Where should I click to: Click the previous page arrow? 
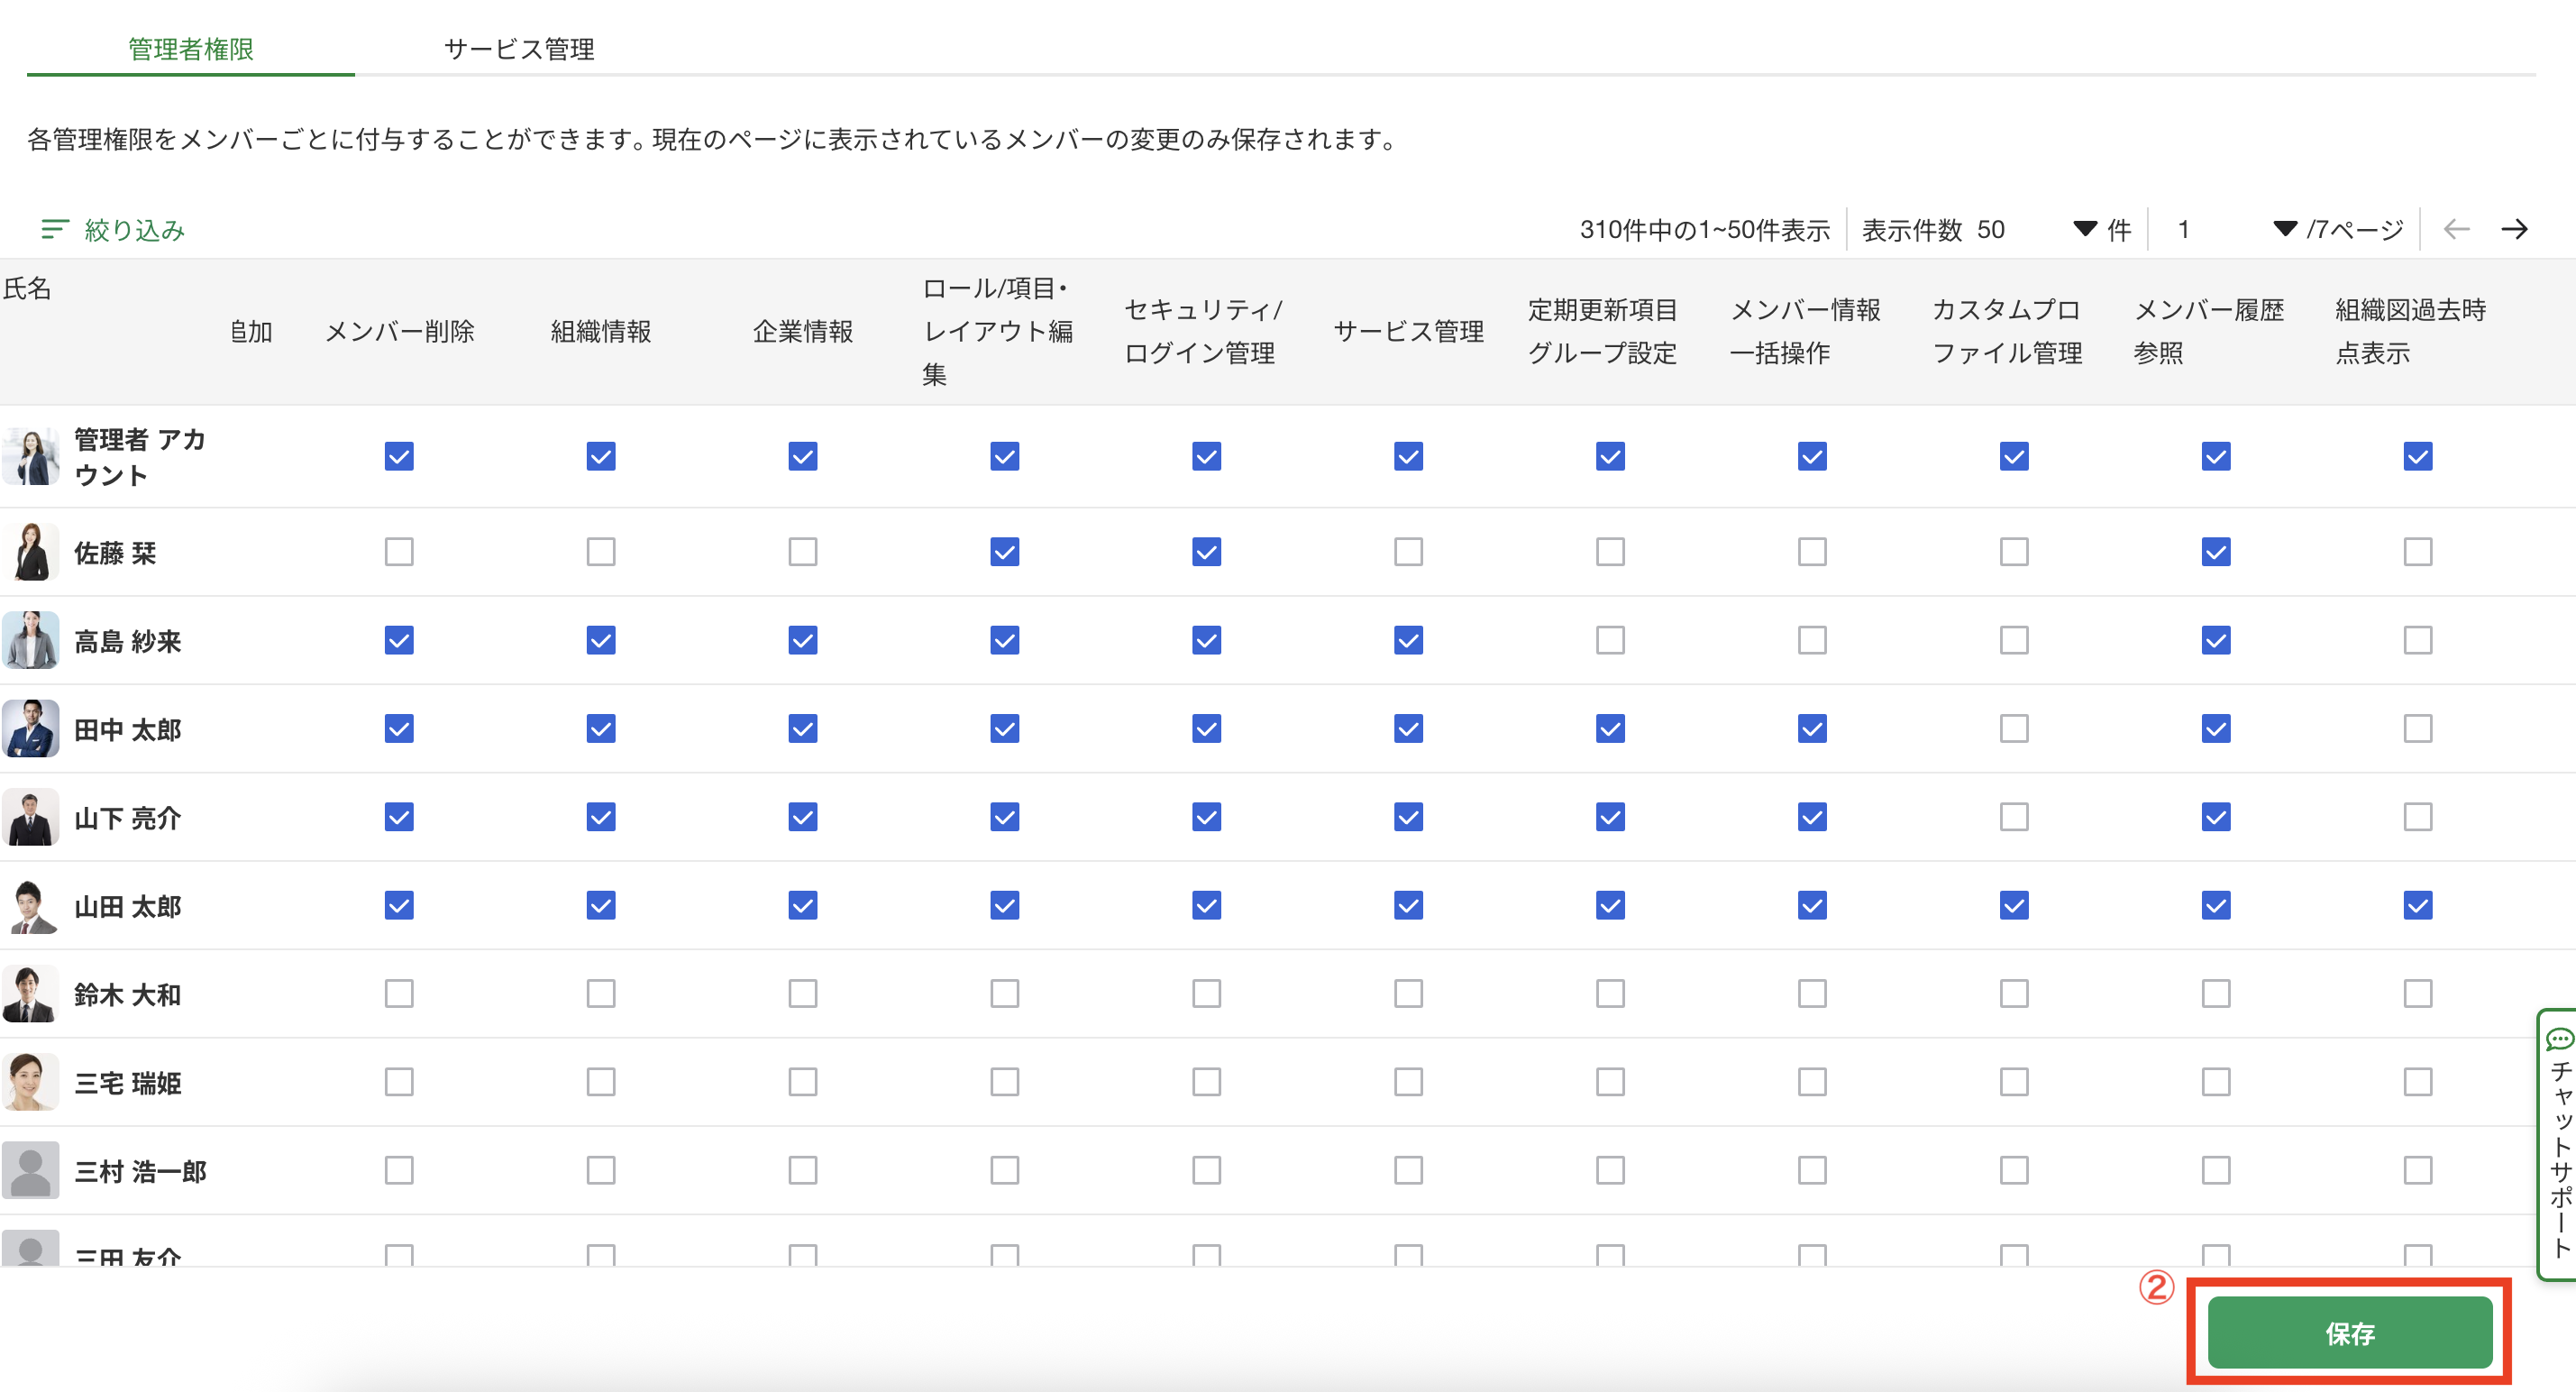coord(2456,230)
